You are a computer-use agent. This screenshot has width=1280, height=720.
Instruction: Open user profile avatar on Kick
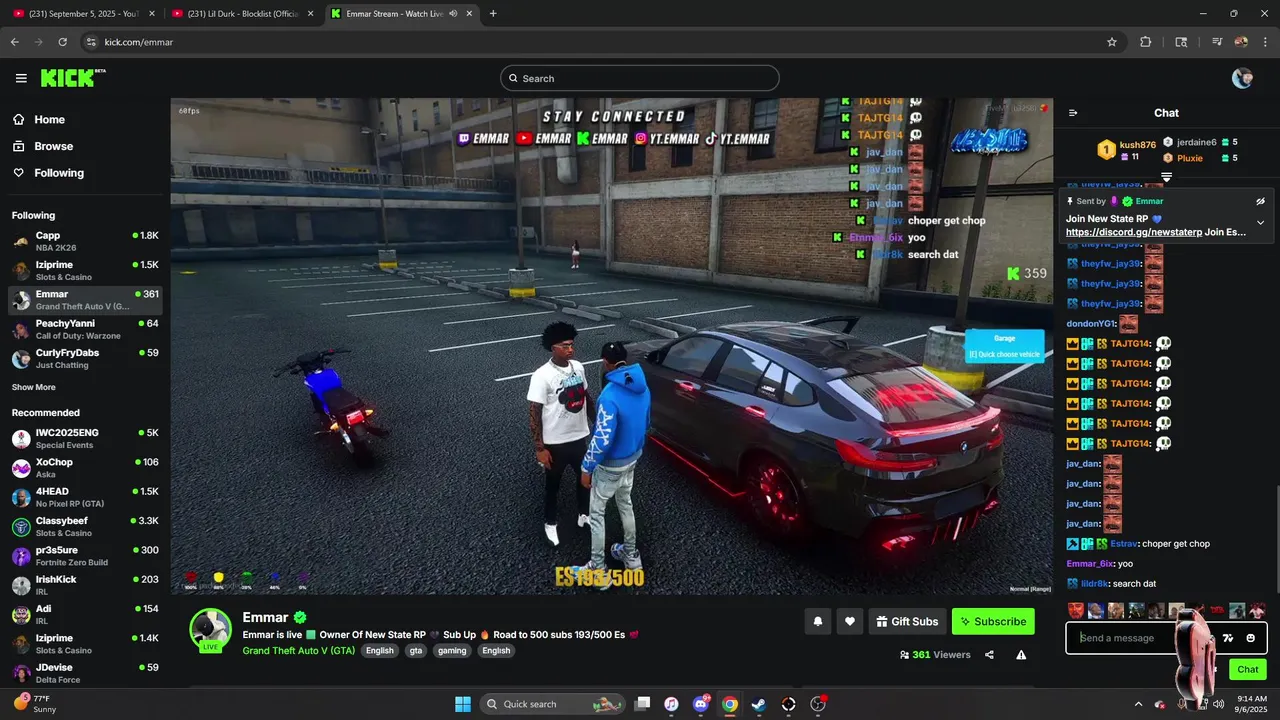click(x=1242, y=78)
